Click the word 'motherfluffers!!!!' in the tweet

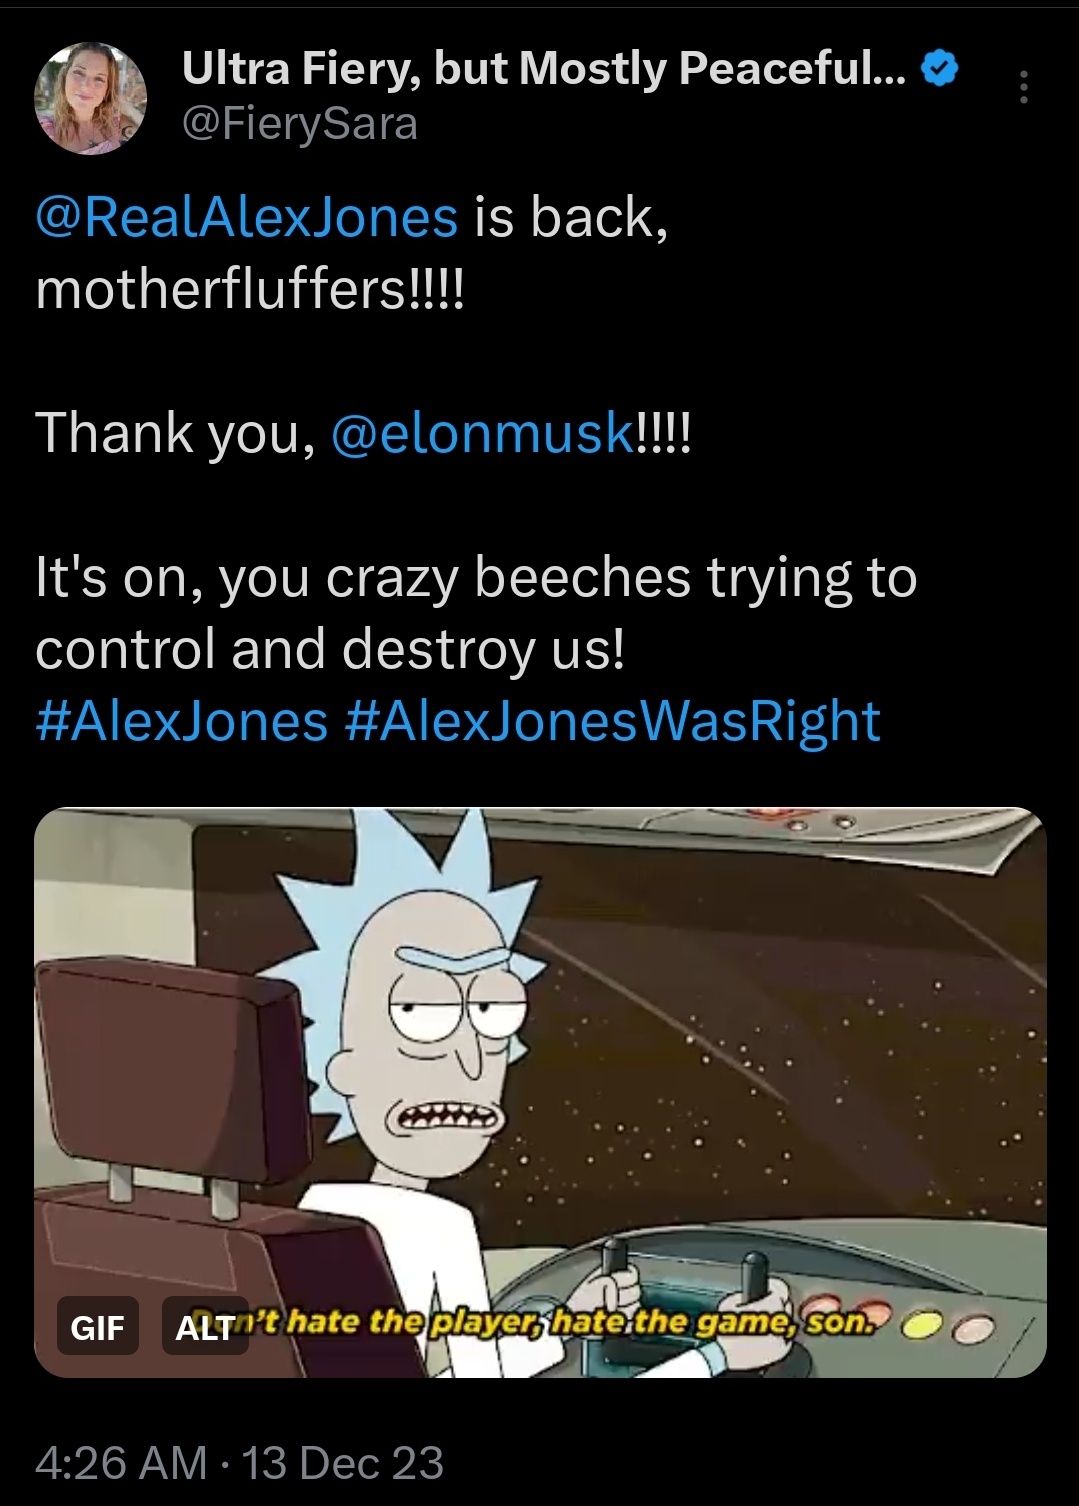tap(250, 289)
